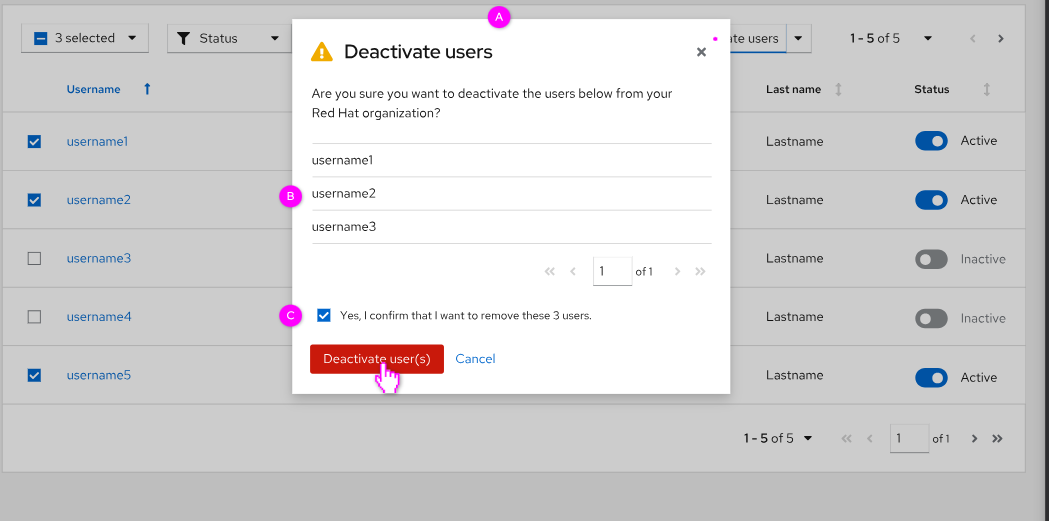The width and height of the screenshot is (1049, 521).
Task: Click the dialog page number input field
Action: pyautogui.click(x=612, y=271)
